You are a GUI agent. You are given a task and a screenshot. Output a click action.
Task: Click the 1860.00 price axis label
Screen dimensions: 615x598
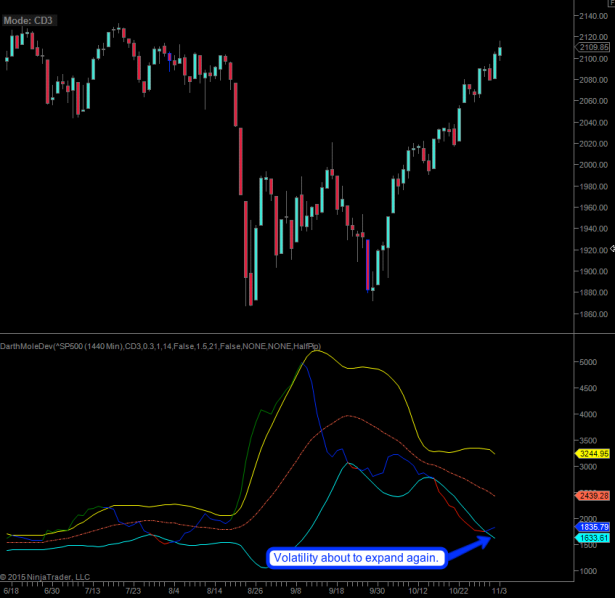click(590, 313)
